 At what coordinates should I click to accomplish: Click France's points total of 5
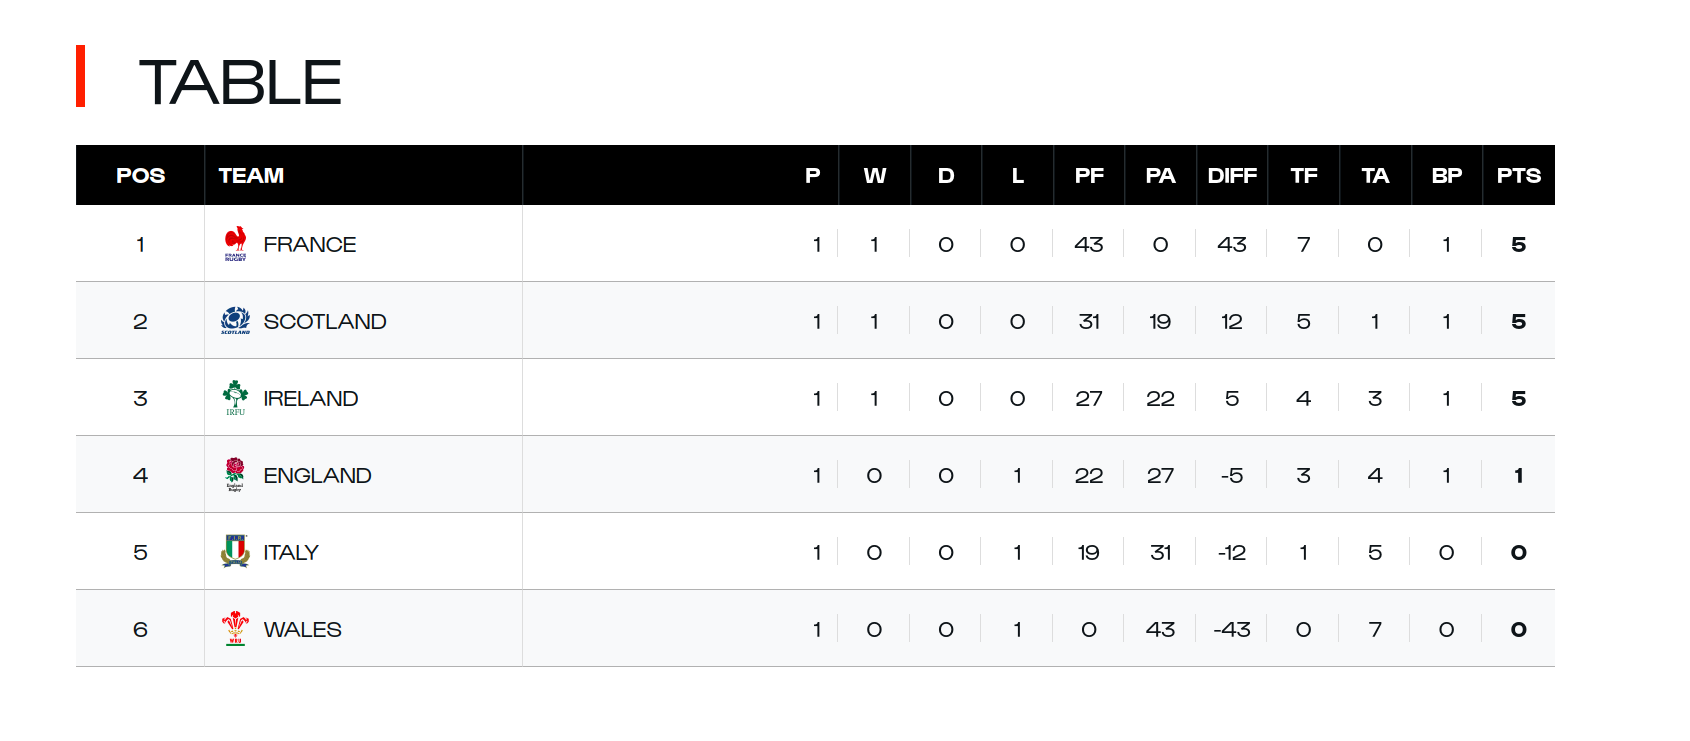click(x=1518, y=245)
